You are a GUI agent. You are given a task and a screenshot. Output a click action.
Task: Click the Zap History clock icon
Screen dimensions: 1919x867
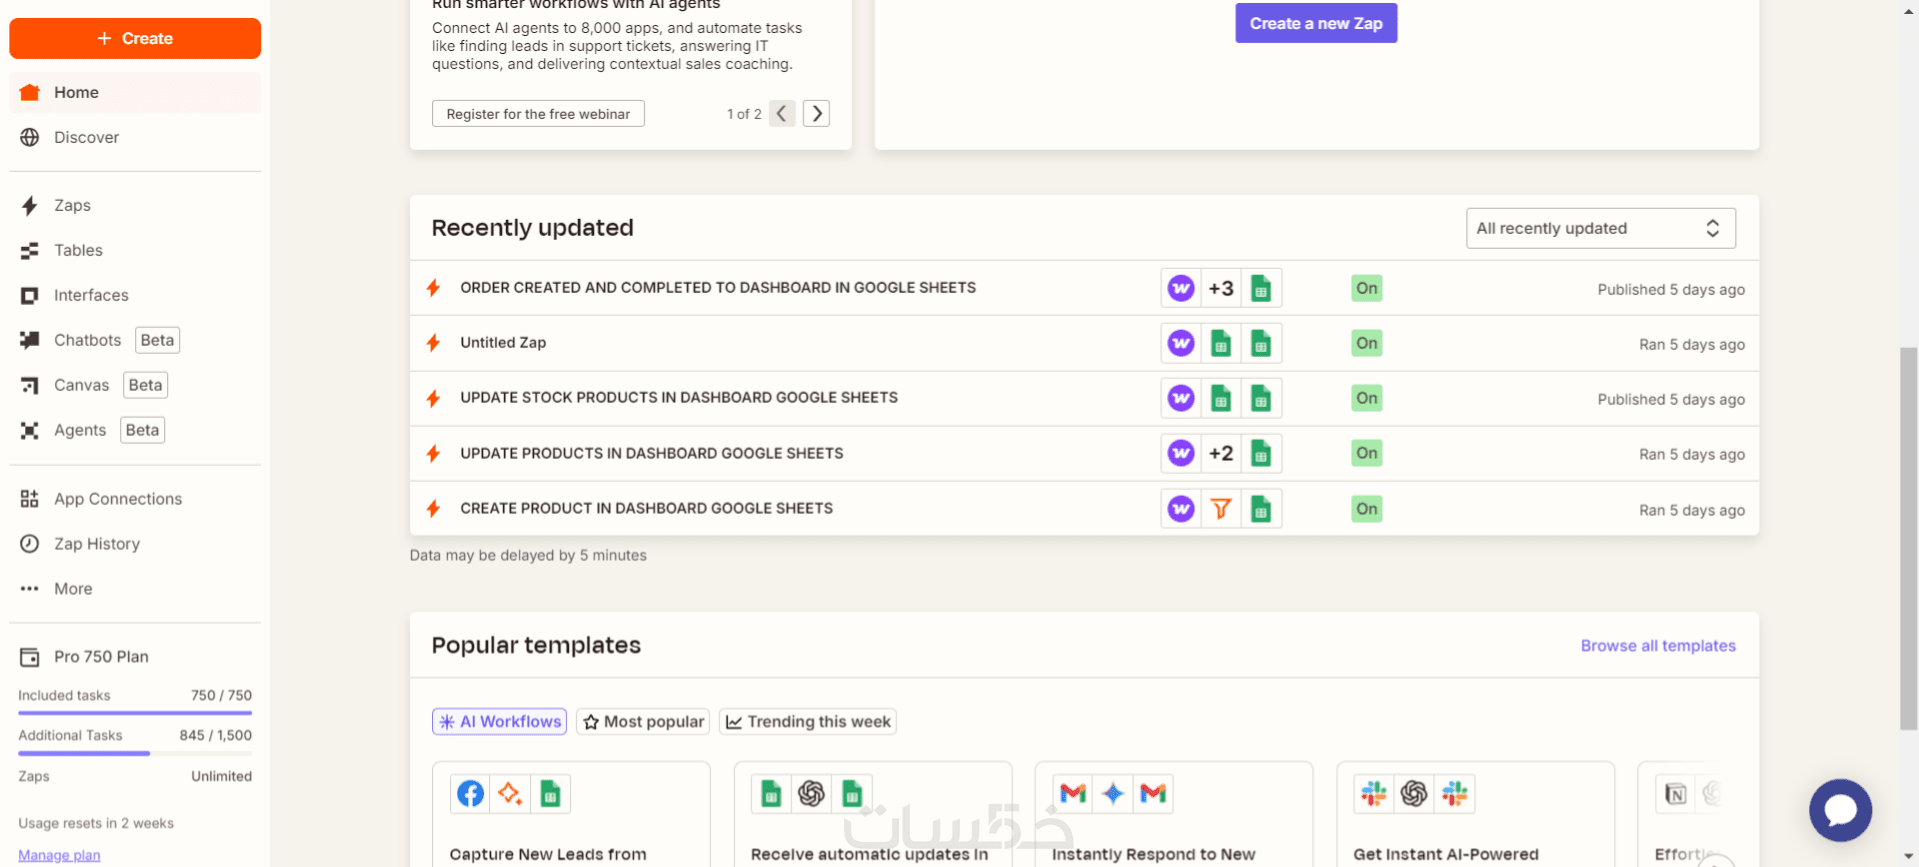pyautogui.click(x=30, y=544)
